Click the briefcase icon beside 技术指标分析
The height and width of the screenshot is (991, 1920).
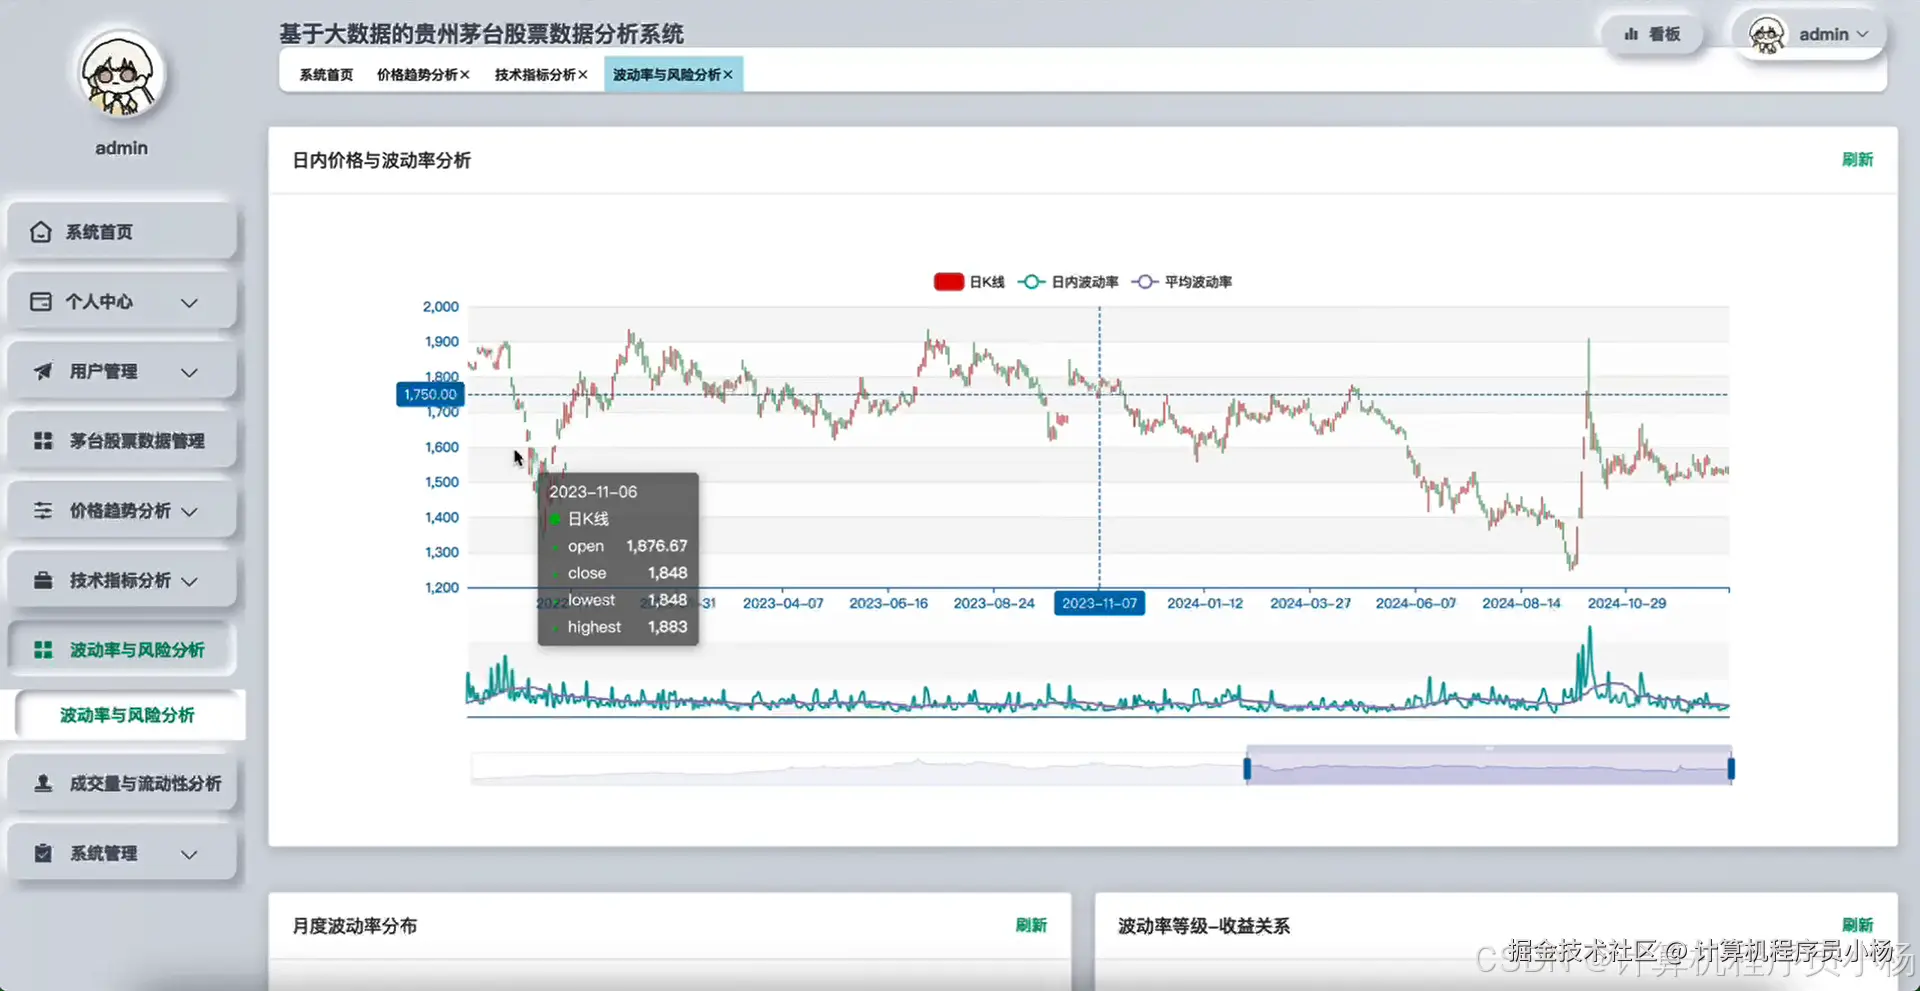(x=43, y=581)
